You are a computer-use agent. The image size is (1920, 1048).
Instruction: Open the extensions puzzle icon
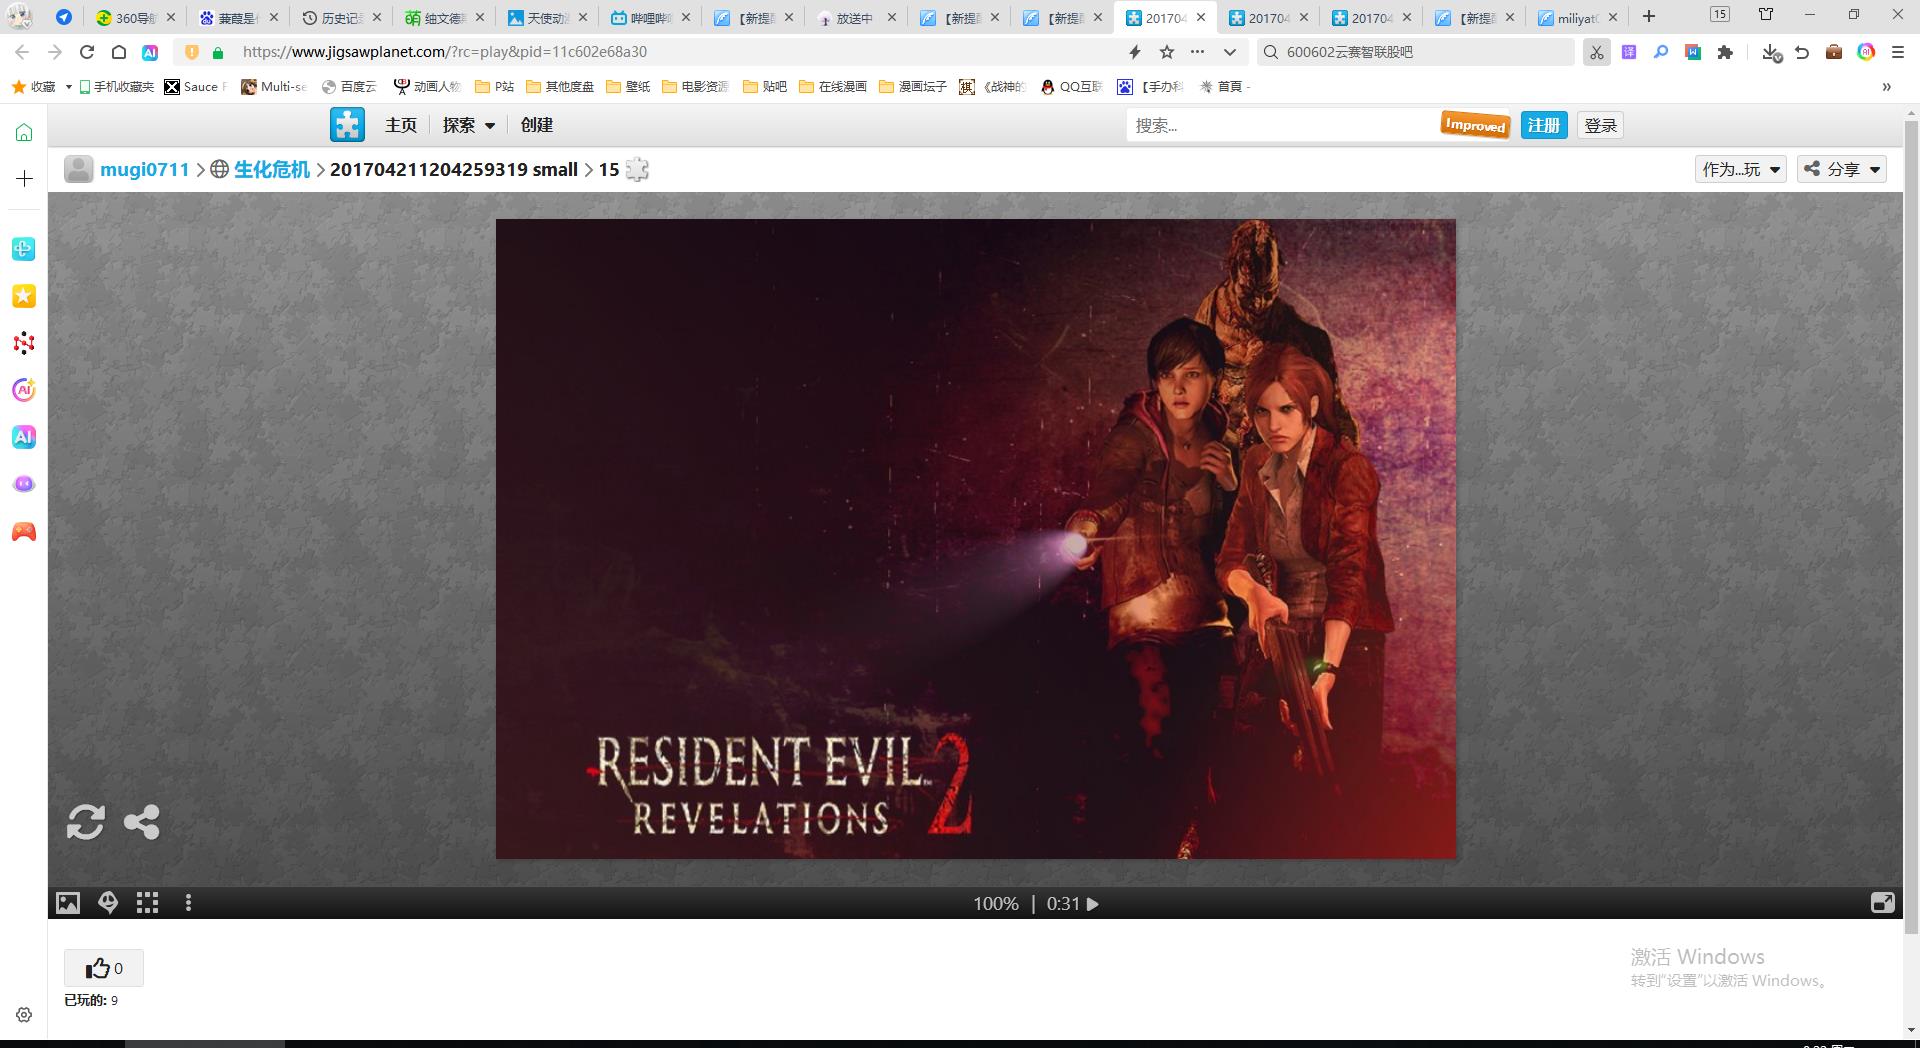[x=1725, y=52]
